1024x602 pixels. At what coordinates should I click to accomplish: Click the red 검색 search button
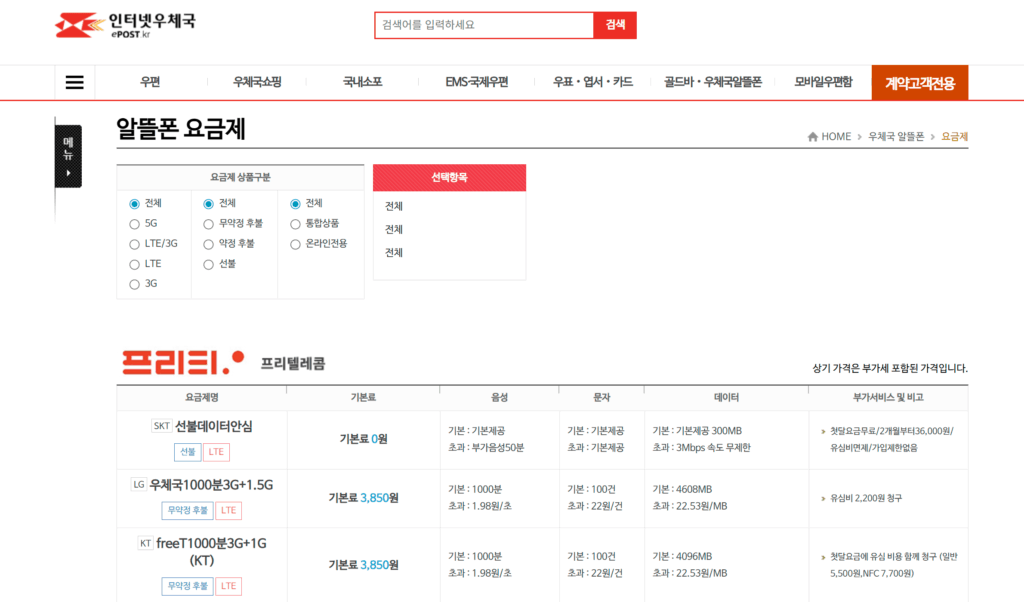[615, 25]
